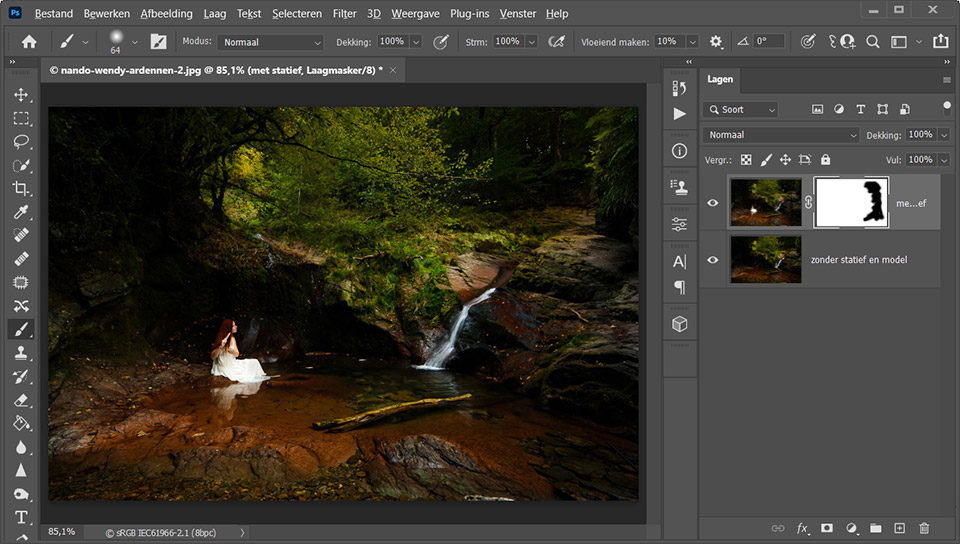The height and width of the screenshot is (544, 960).
Task: Open the Adjustments sliders panel icon
Action: [680, 225]
